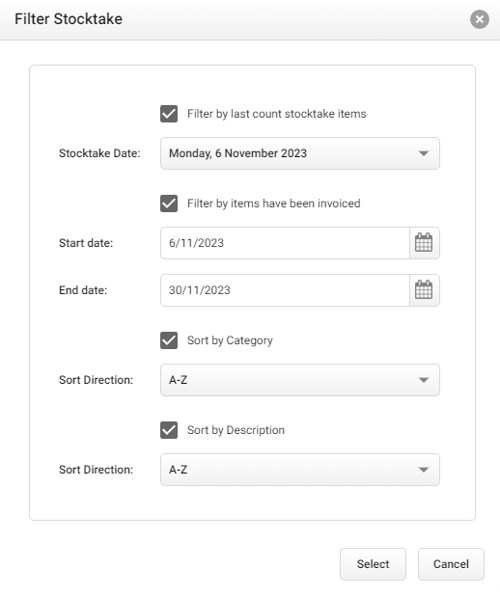Open the End date calendar picker icon
The image size is (500, 596).
coord(424,290)
